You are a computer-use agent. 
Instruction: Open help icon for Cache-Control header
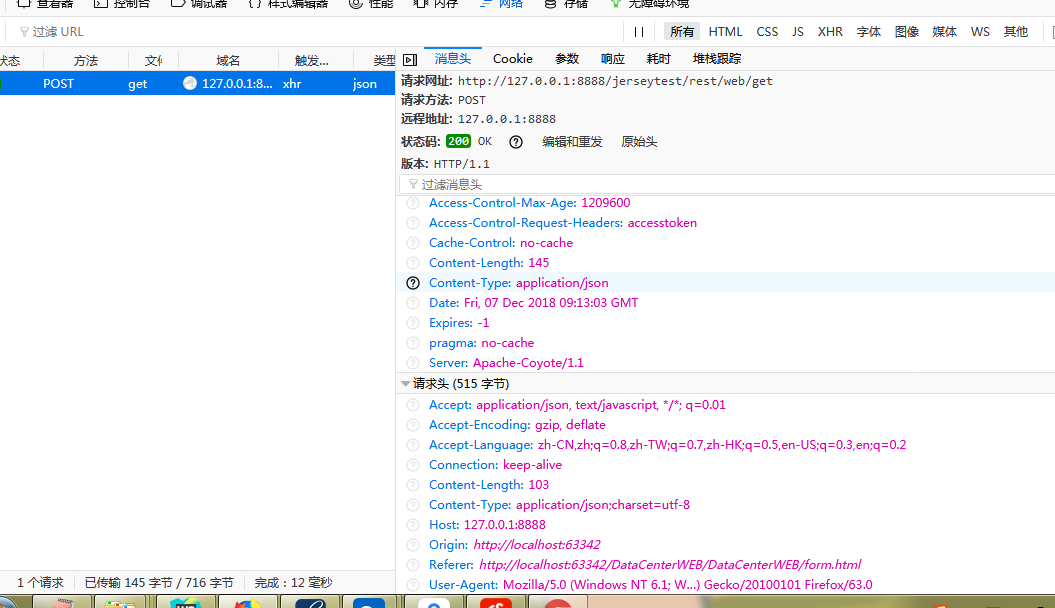[x=413, y=243]
